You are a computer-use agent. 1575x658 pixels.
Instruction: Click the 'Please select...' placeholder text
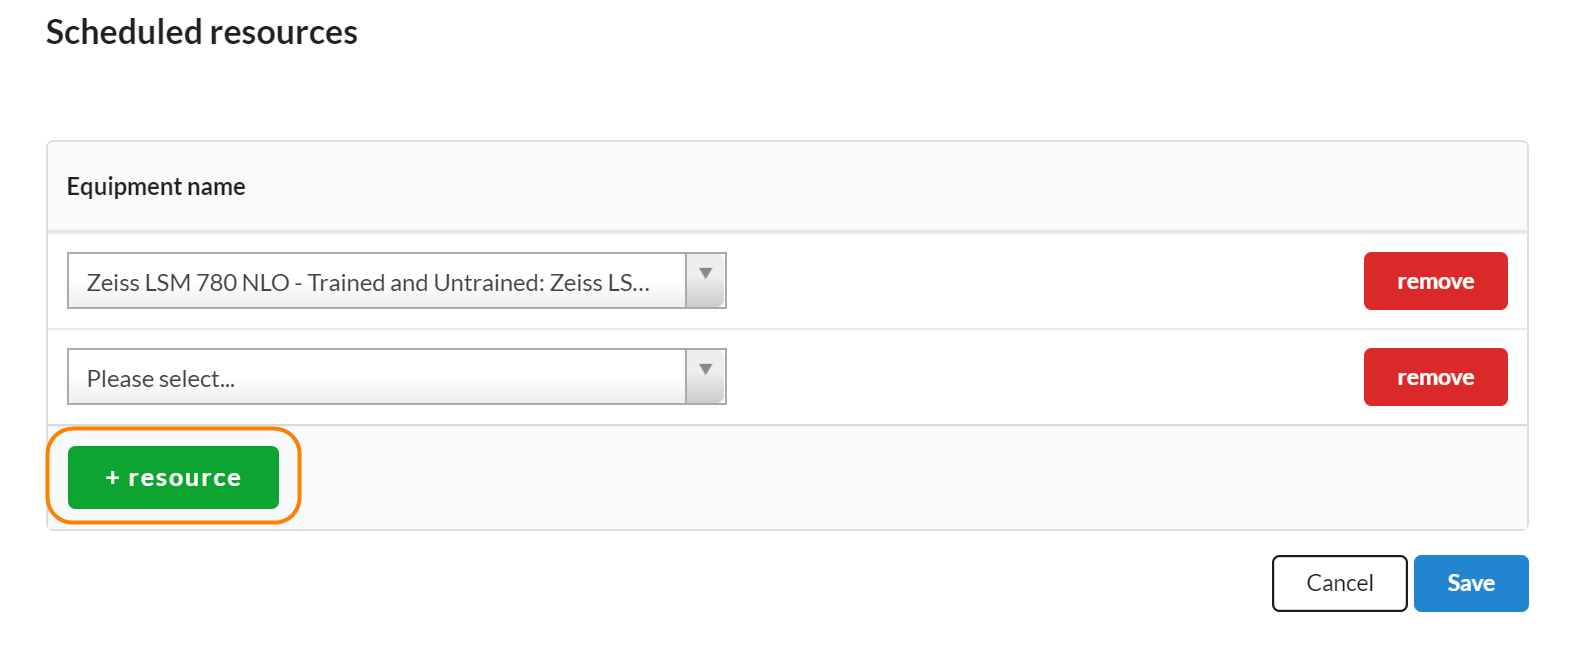tap(161, 379)
